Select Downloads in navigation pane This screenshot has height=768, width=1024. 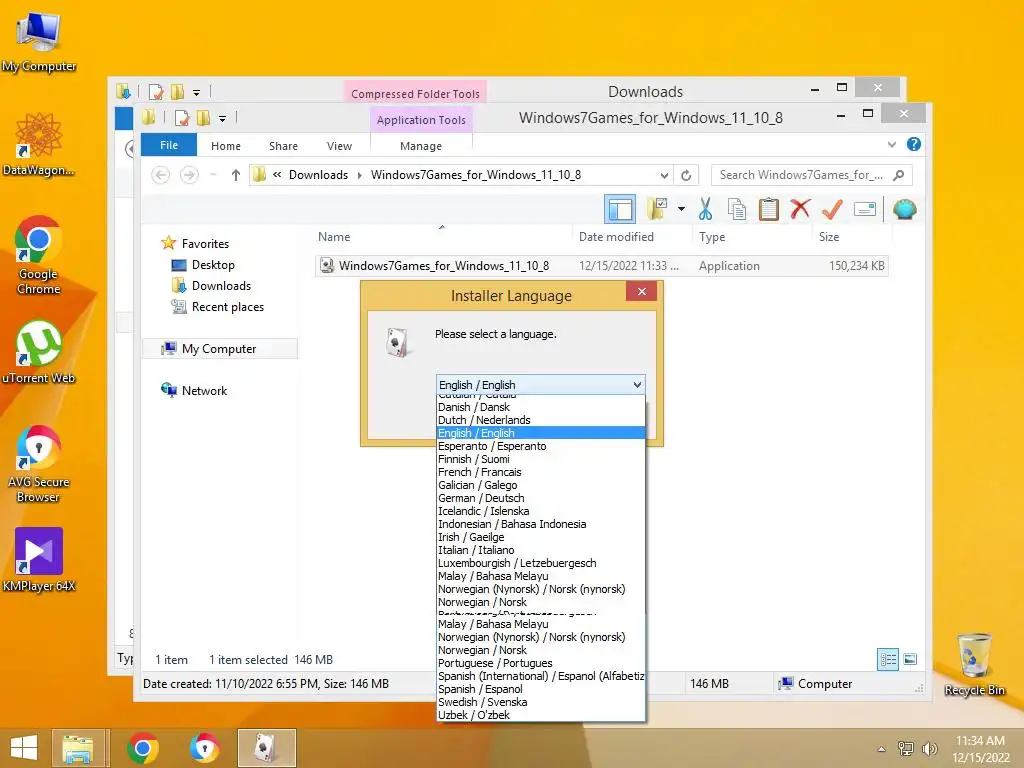click(x=221, y=285)
